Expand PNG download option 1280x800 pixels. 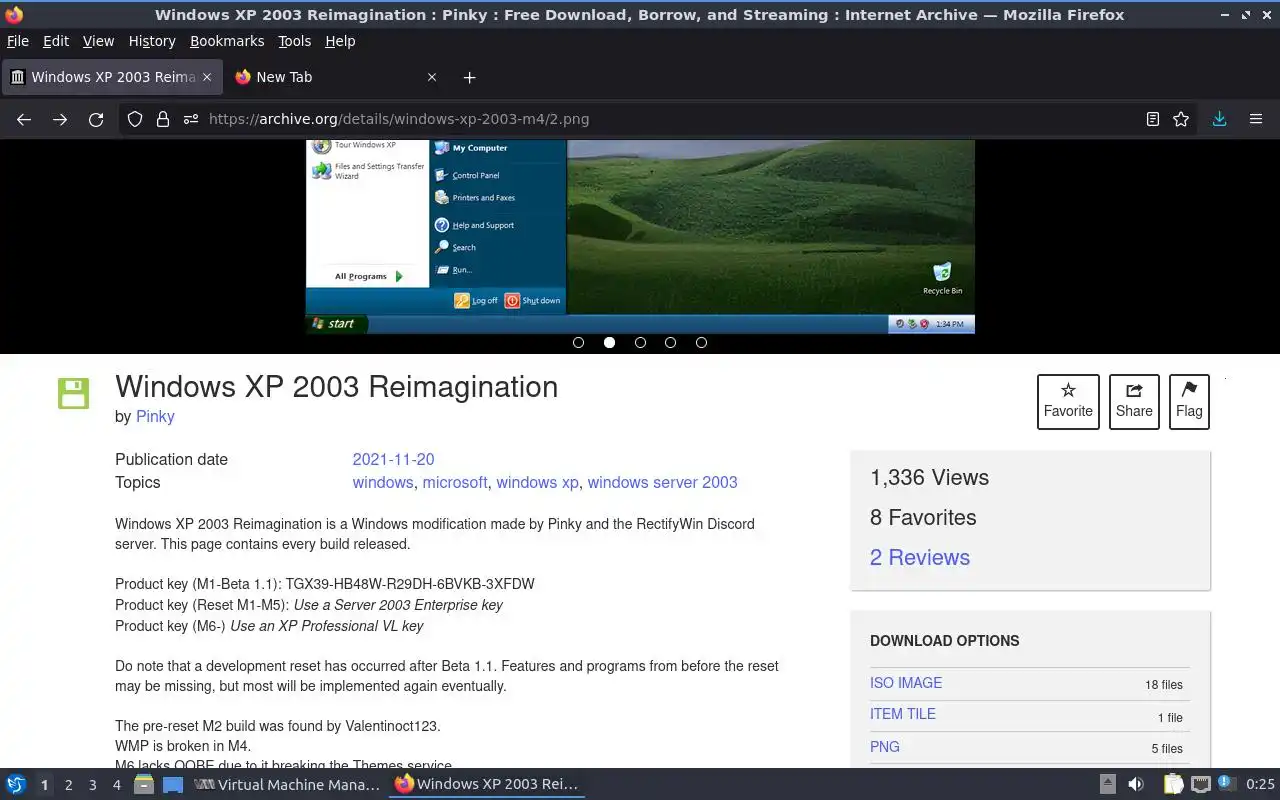click(885, 746)
